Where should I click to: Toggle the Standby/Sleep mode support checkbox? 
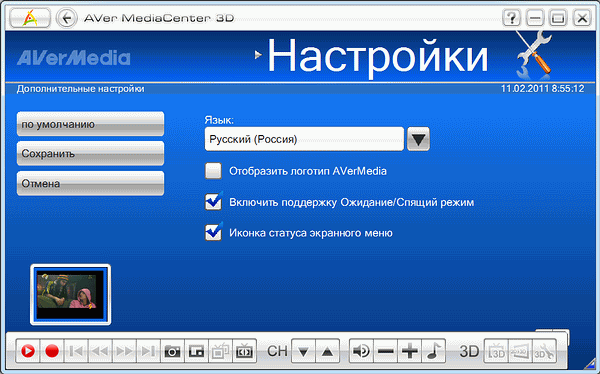[213, 201]
